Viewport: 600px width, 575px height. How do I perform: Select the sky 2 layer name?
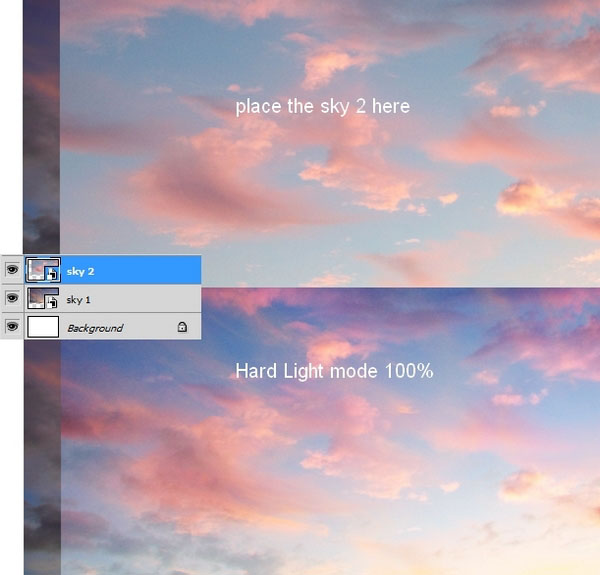point(80,271)
